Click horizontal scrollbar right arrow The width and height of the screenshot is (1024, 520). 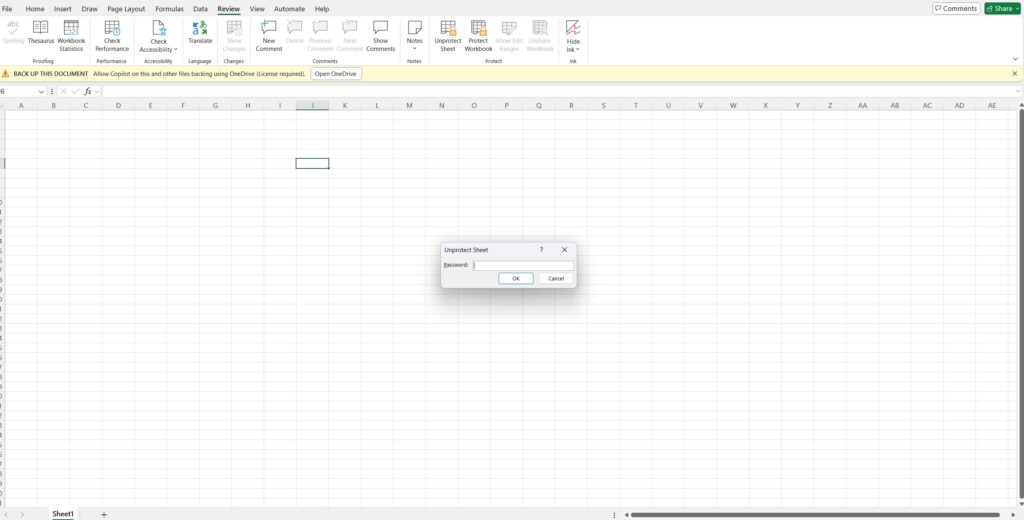(1013, 515)
